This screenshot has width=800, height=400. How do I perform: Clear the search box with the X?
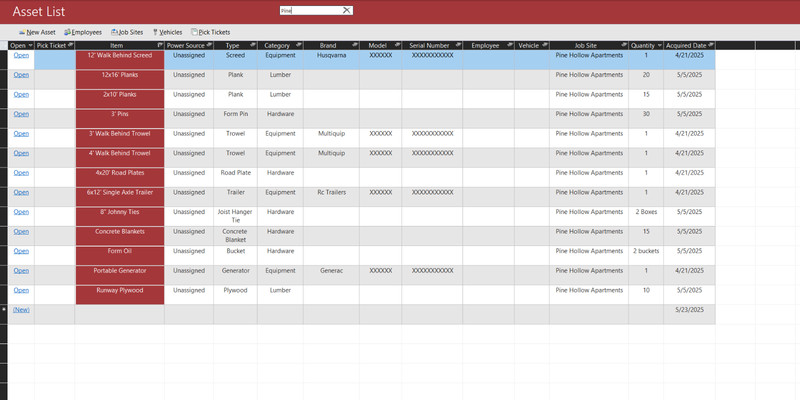(x=346, y=10)
